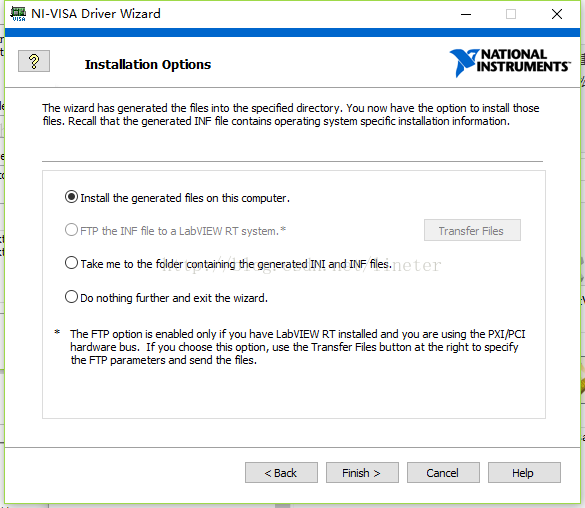The width and height of the screenshot is (585, 508).
Task: Click the NI-VISA Driver Wizard title text
Action: click(x=96, y=14)
